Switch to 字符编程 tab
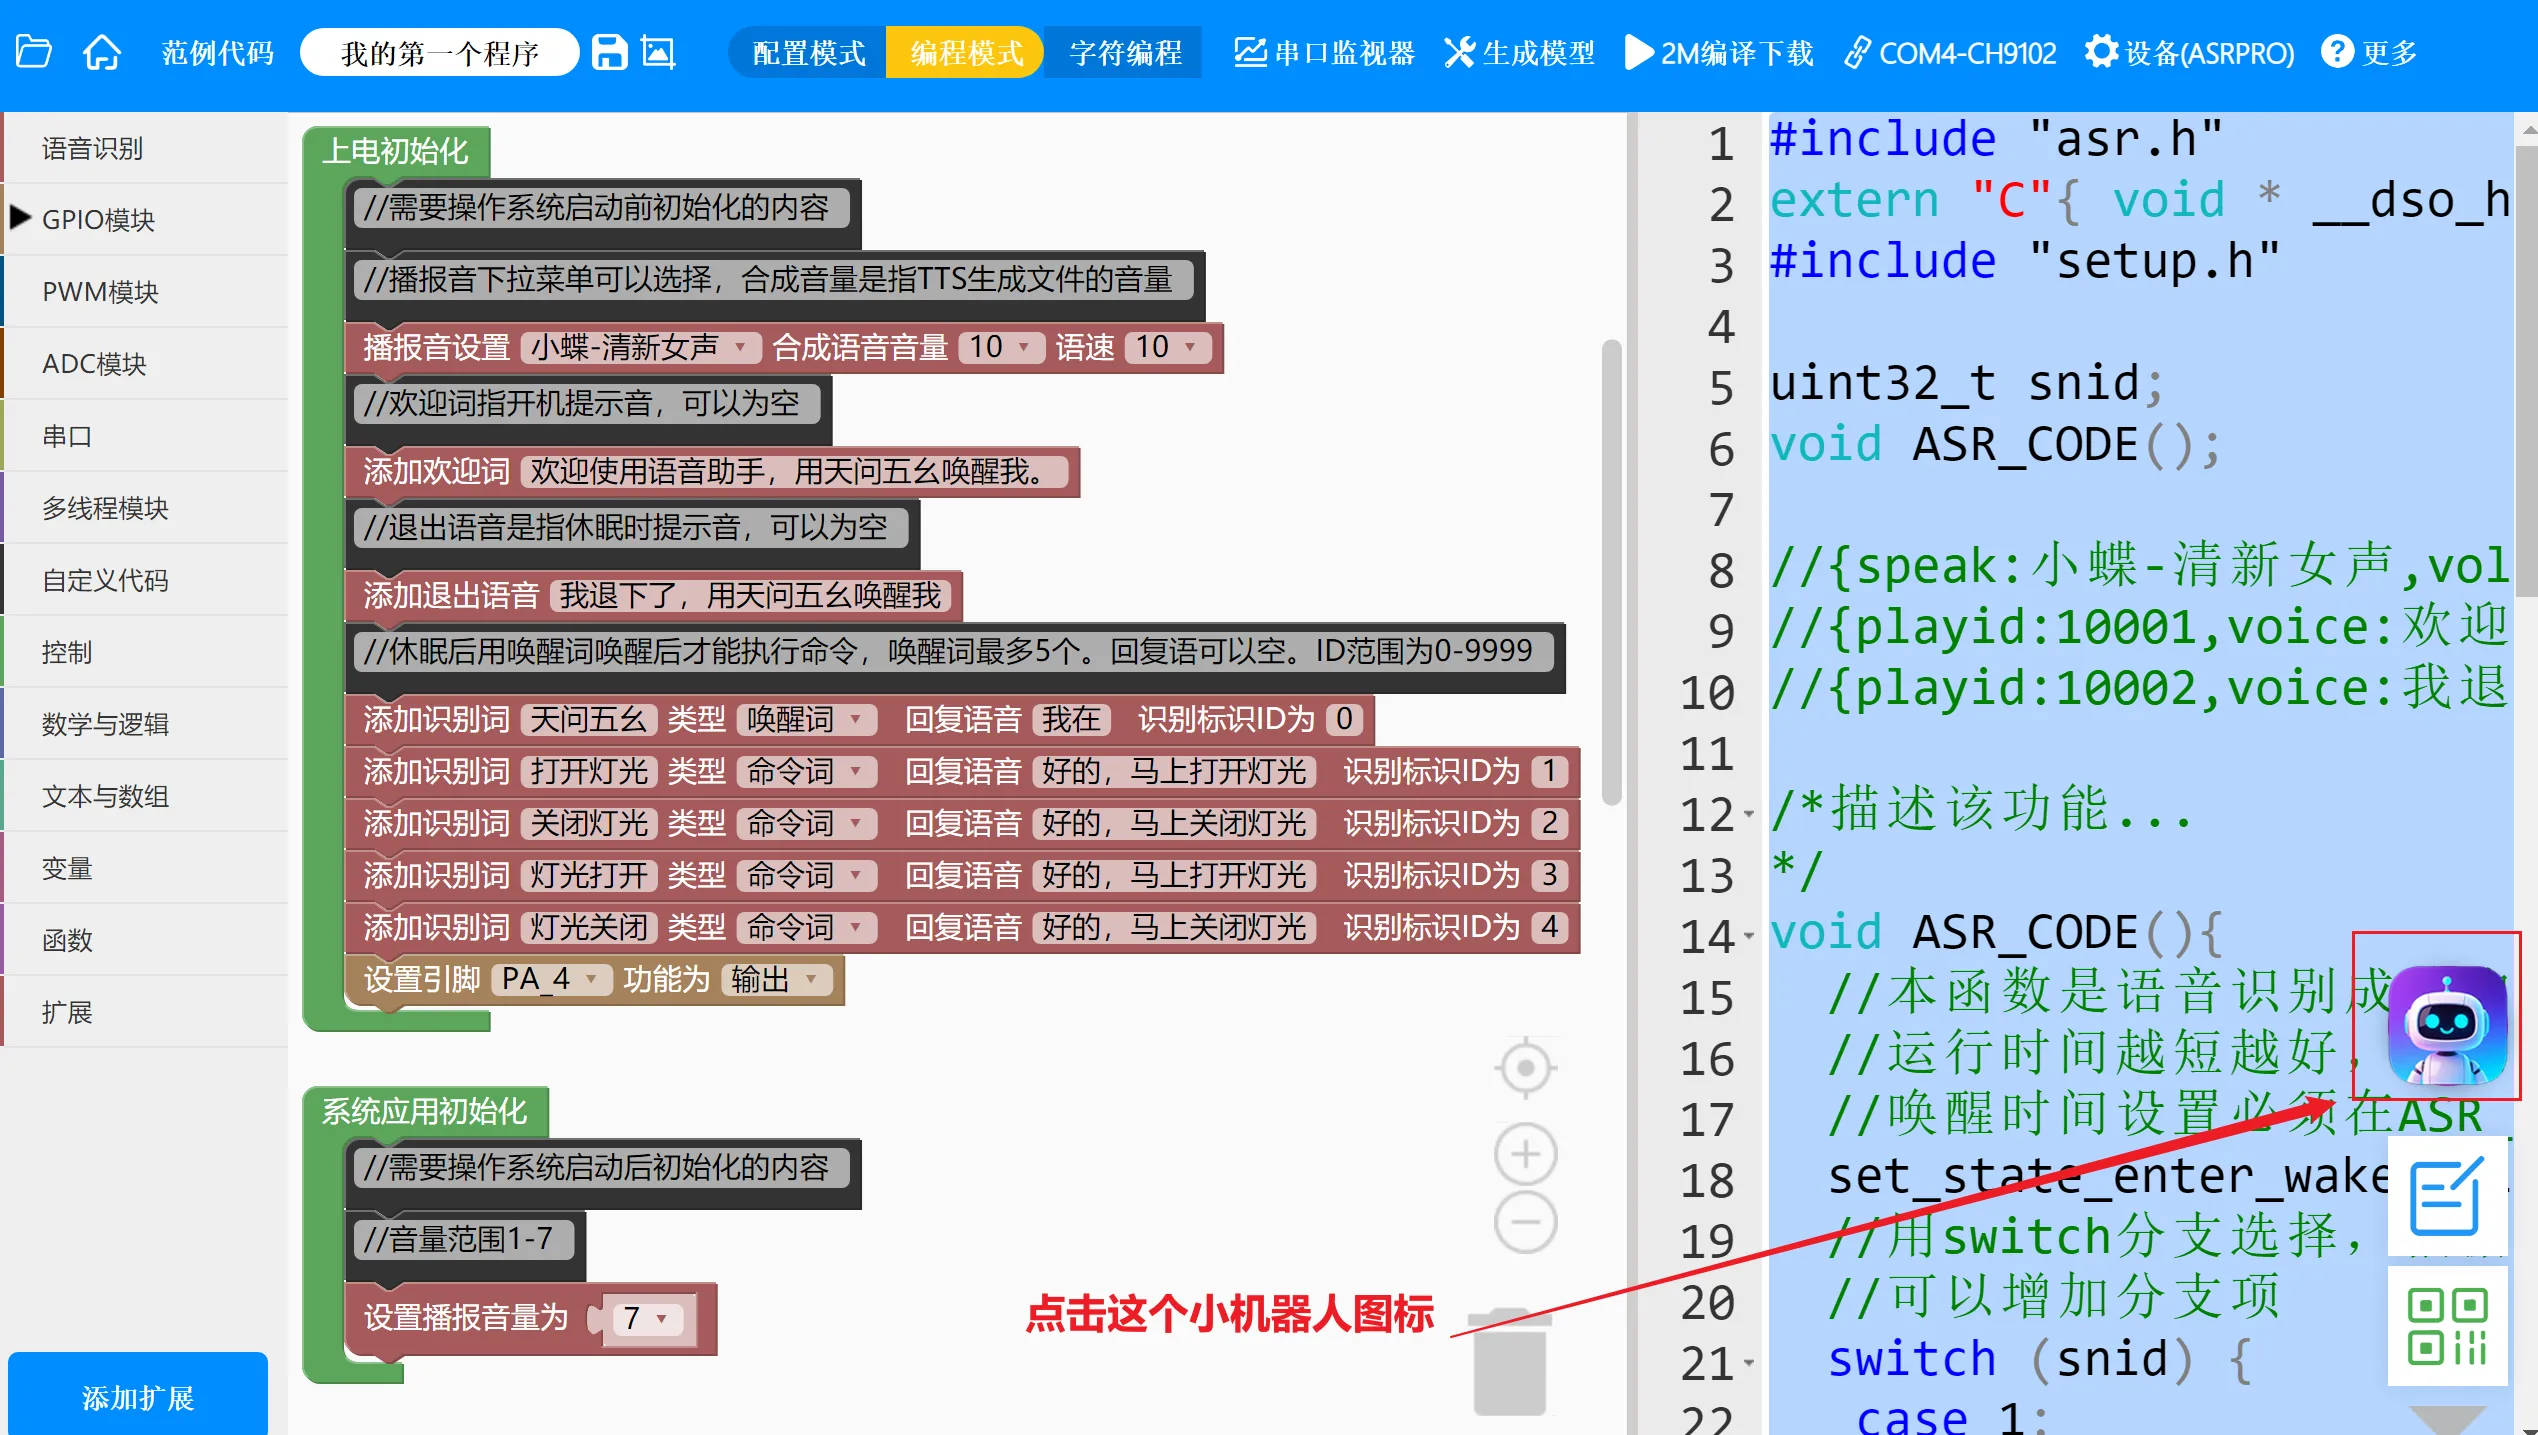 [x=1125, y=52]
